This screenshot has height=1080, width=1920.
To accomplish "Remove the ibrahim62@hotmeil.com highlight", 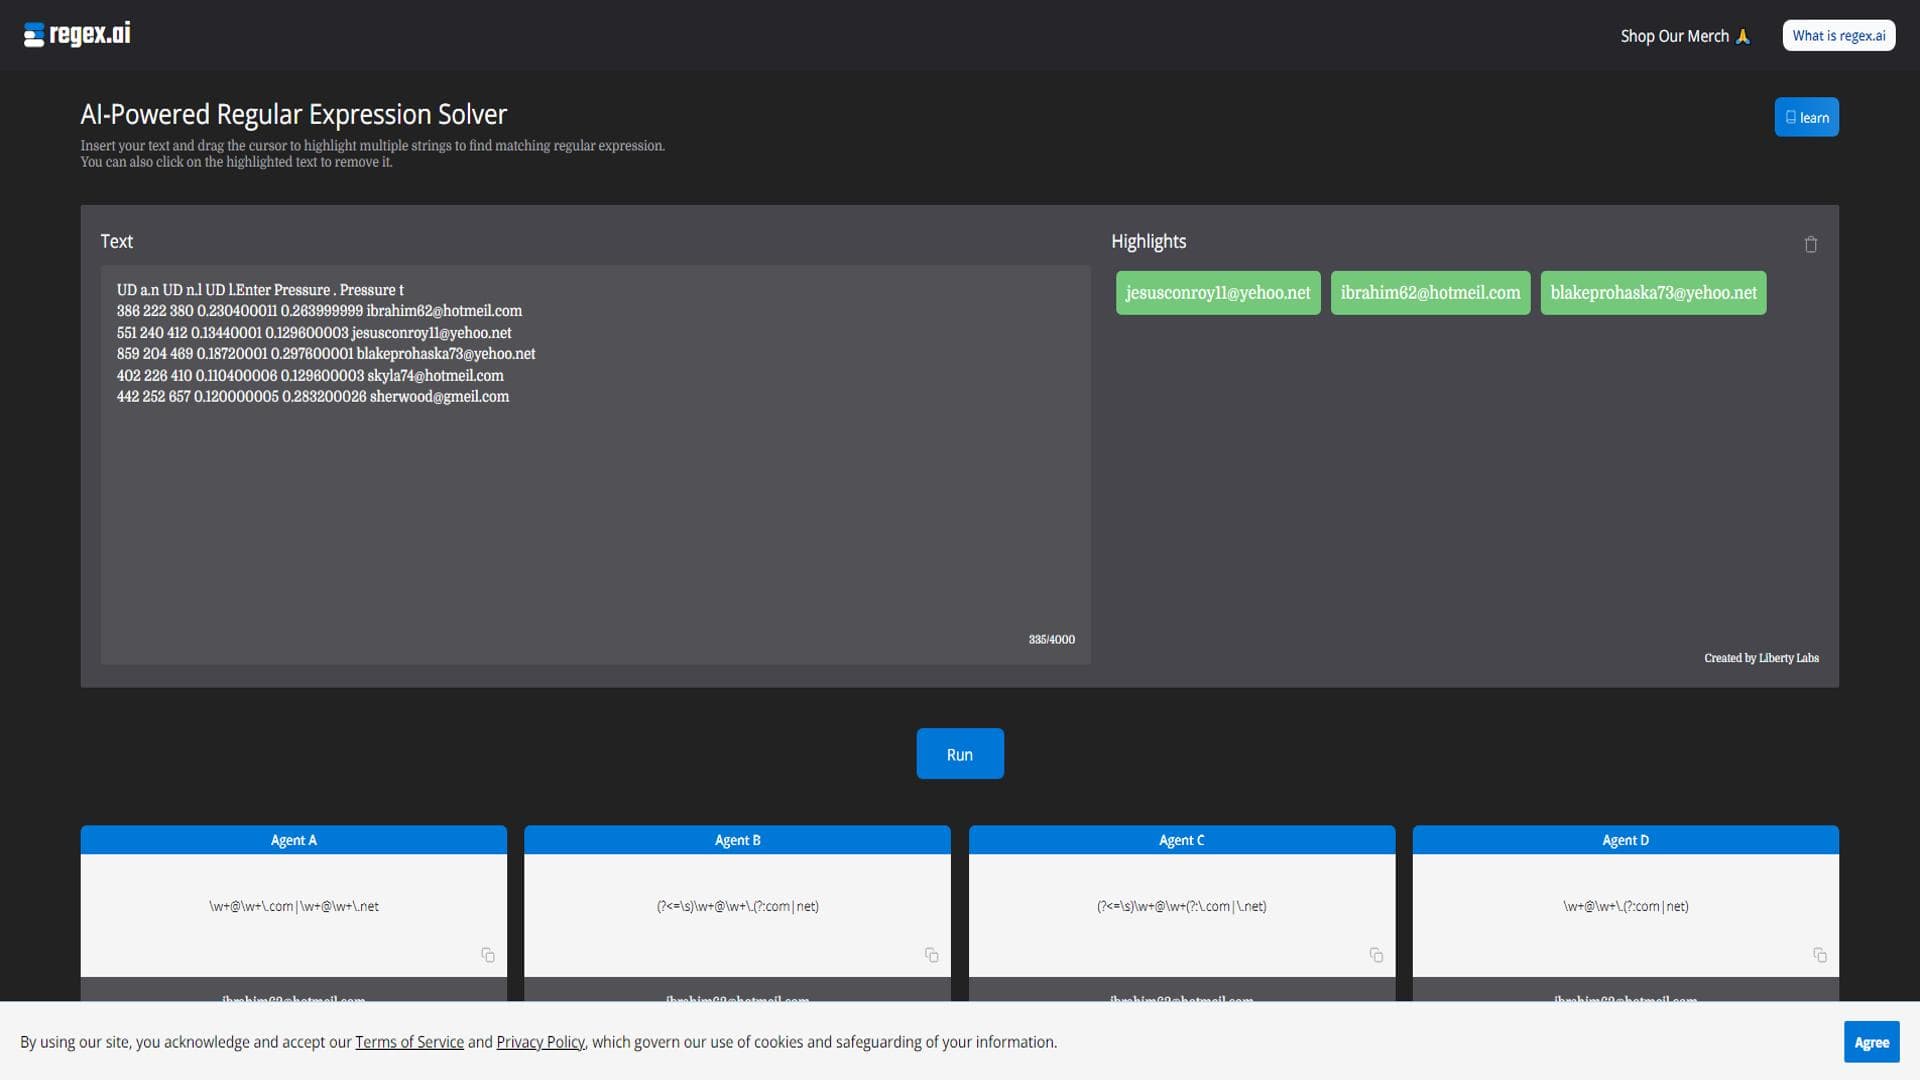I will pos(1429,292).
